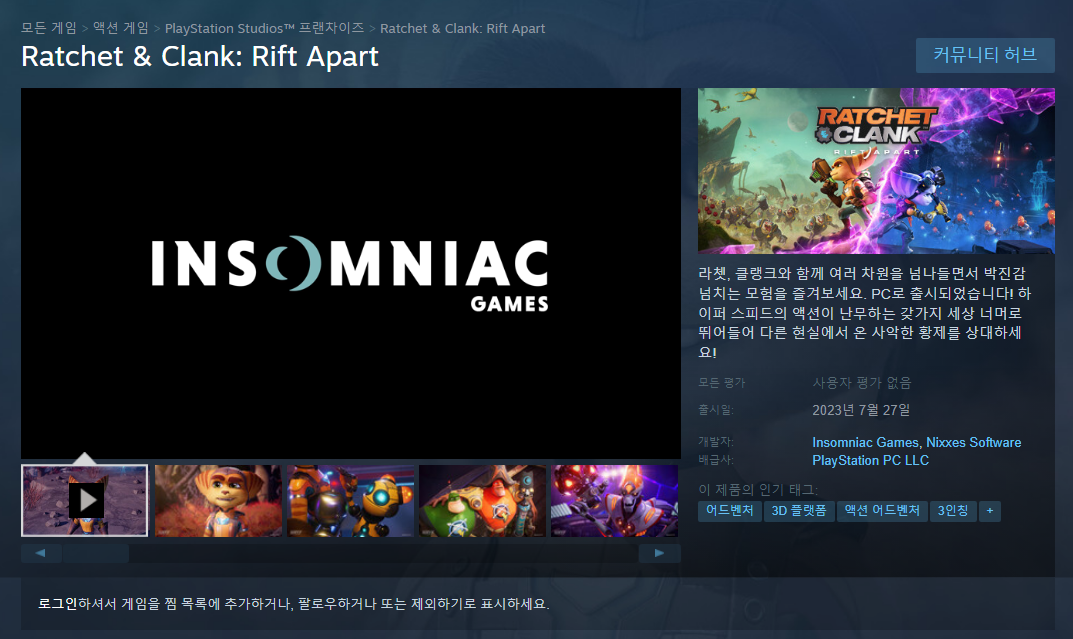Expand more tags with the plus button
Image resolution: width=1073 pixels, height=639 pixels.
click(x=990, y=511)
